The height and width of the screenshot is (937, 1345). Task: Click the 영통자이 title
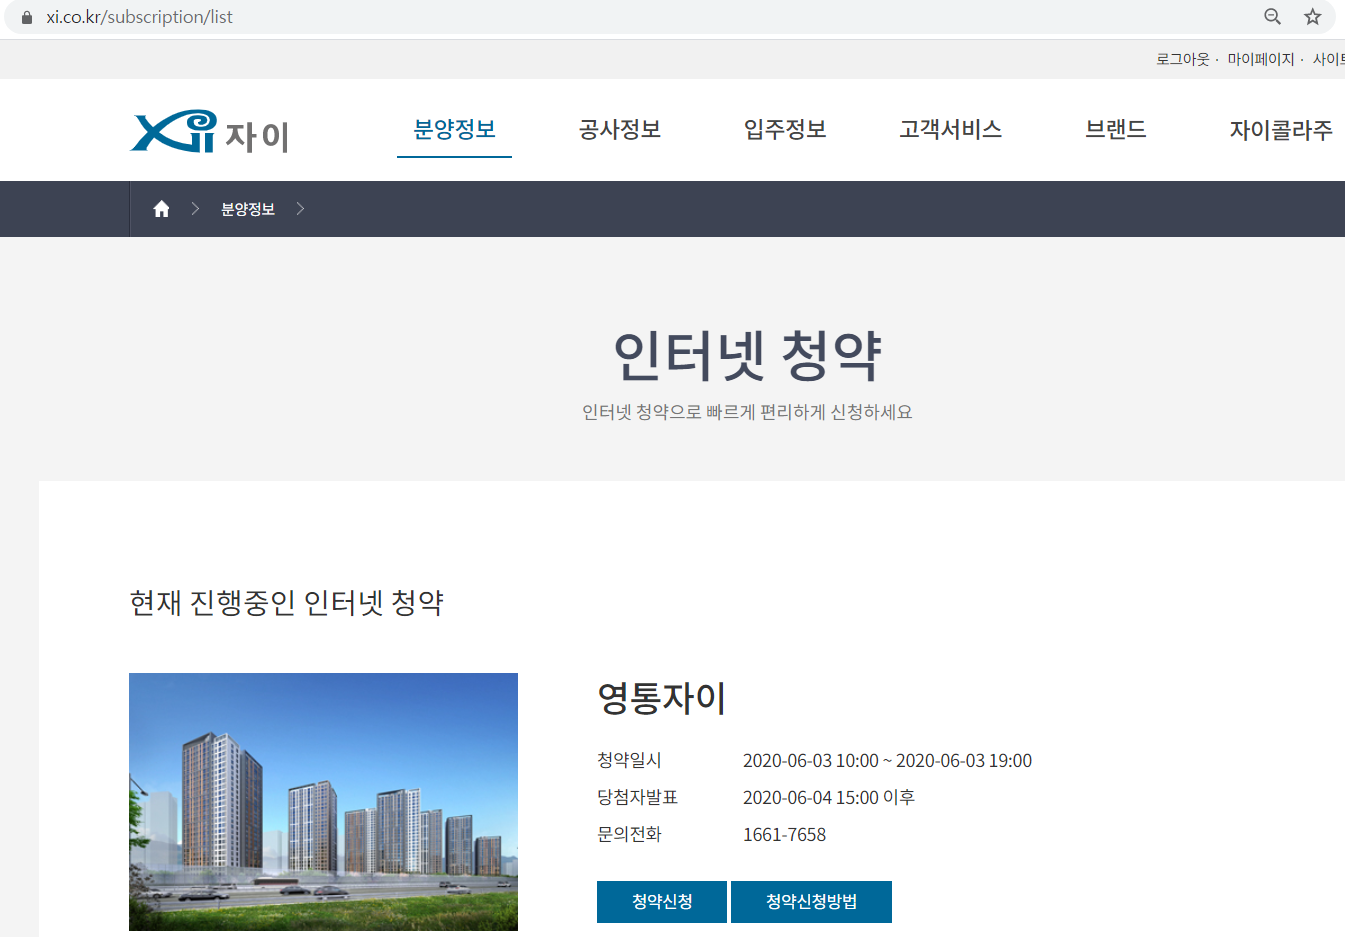[x=661, y=698]
